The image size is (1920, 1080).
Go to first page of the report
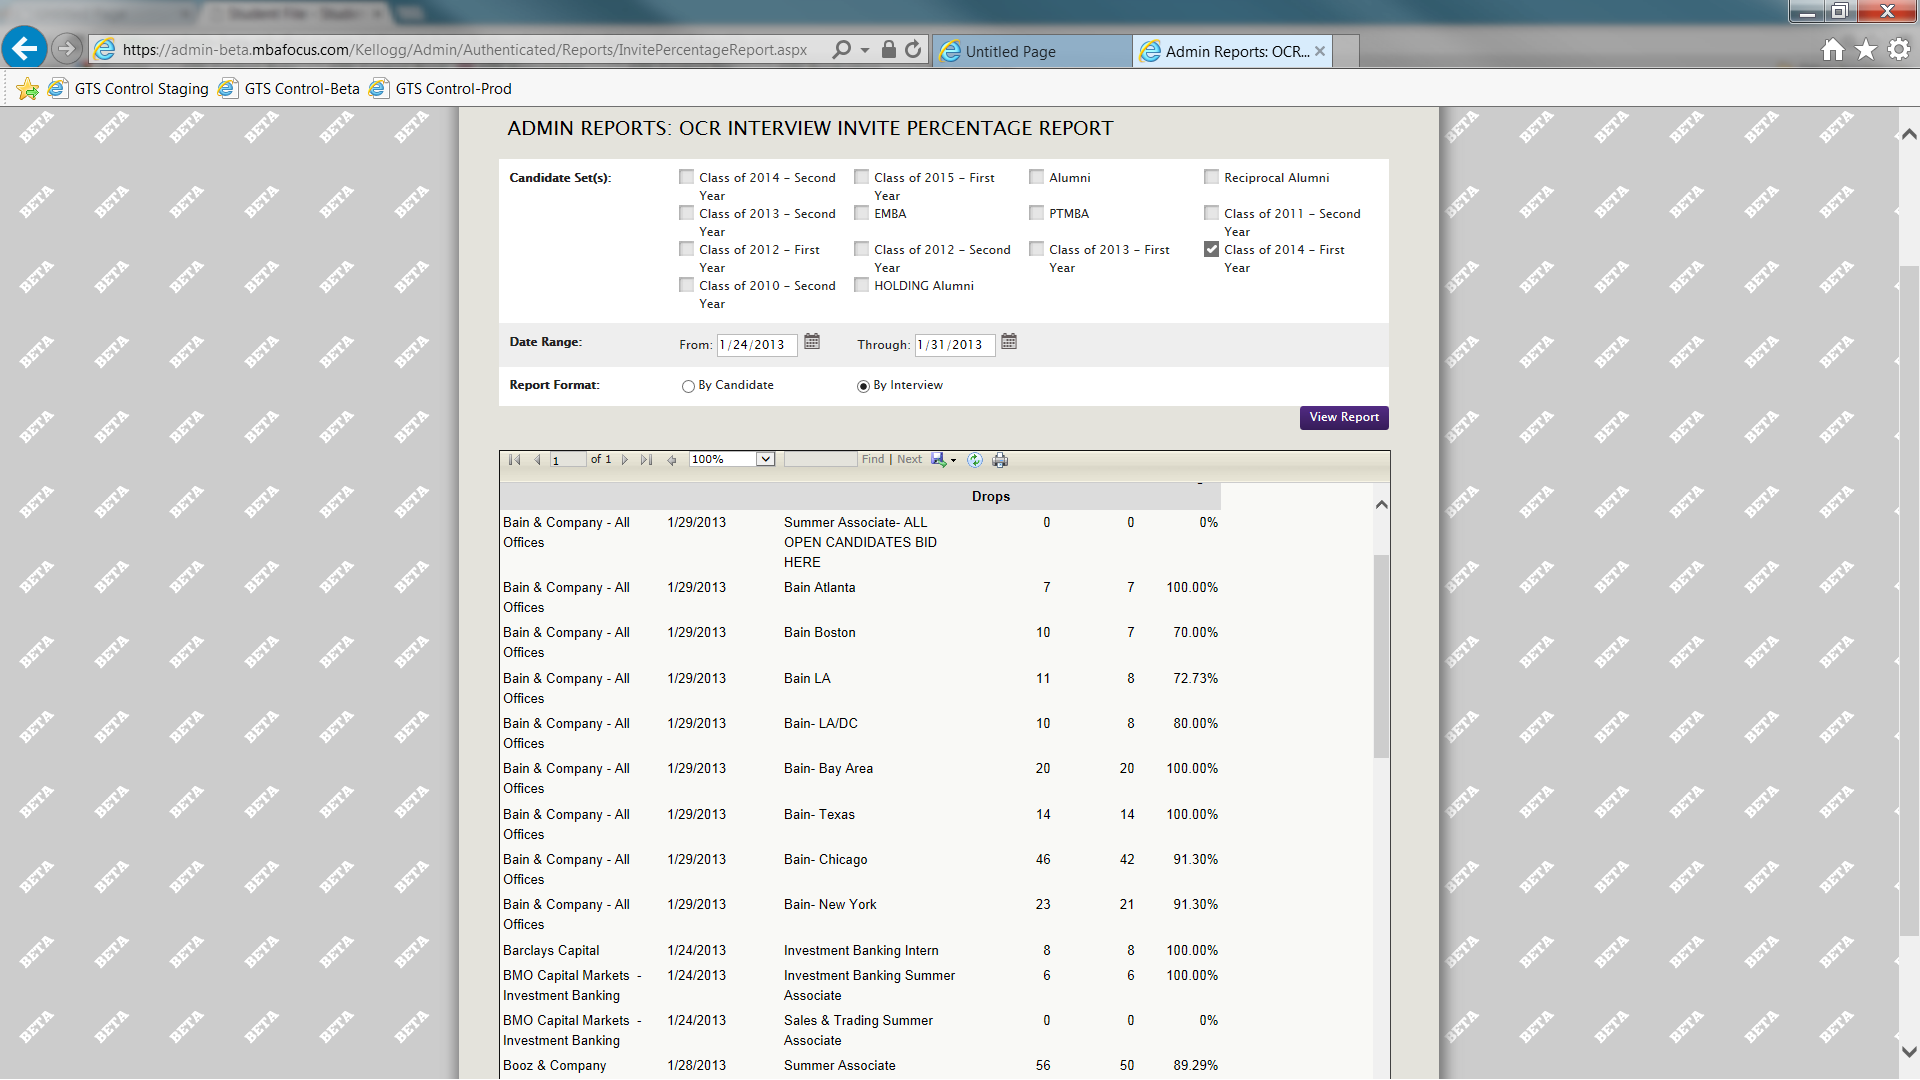(514, 460)
